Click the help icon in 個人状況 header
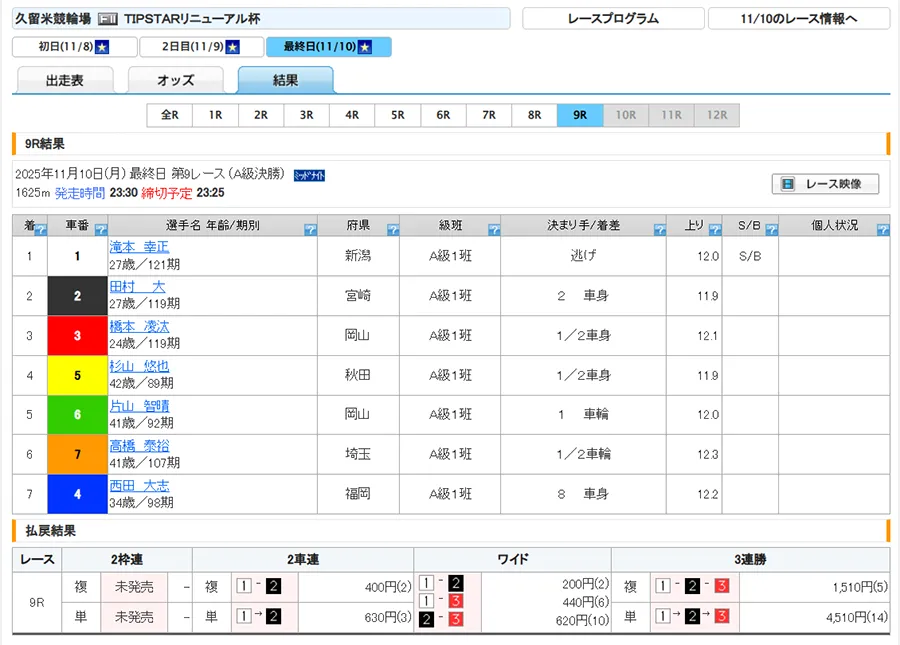This screenshot has width=900, height=645. coord(882,230)
